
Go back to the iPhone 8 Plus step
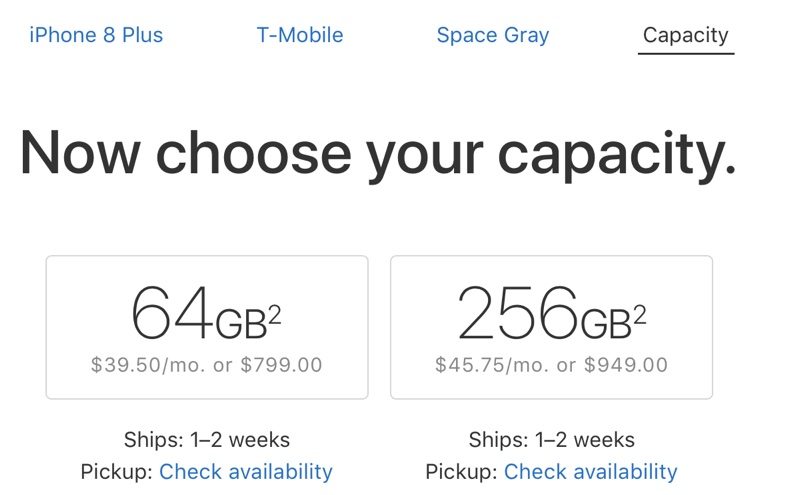click(96, 35)
